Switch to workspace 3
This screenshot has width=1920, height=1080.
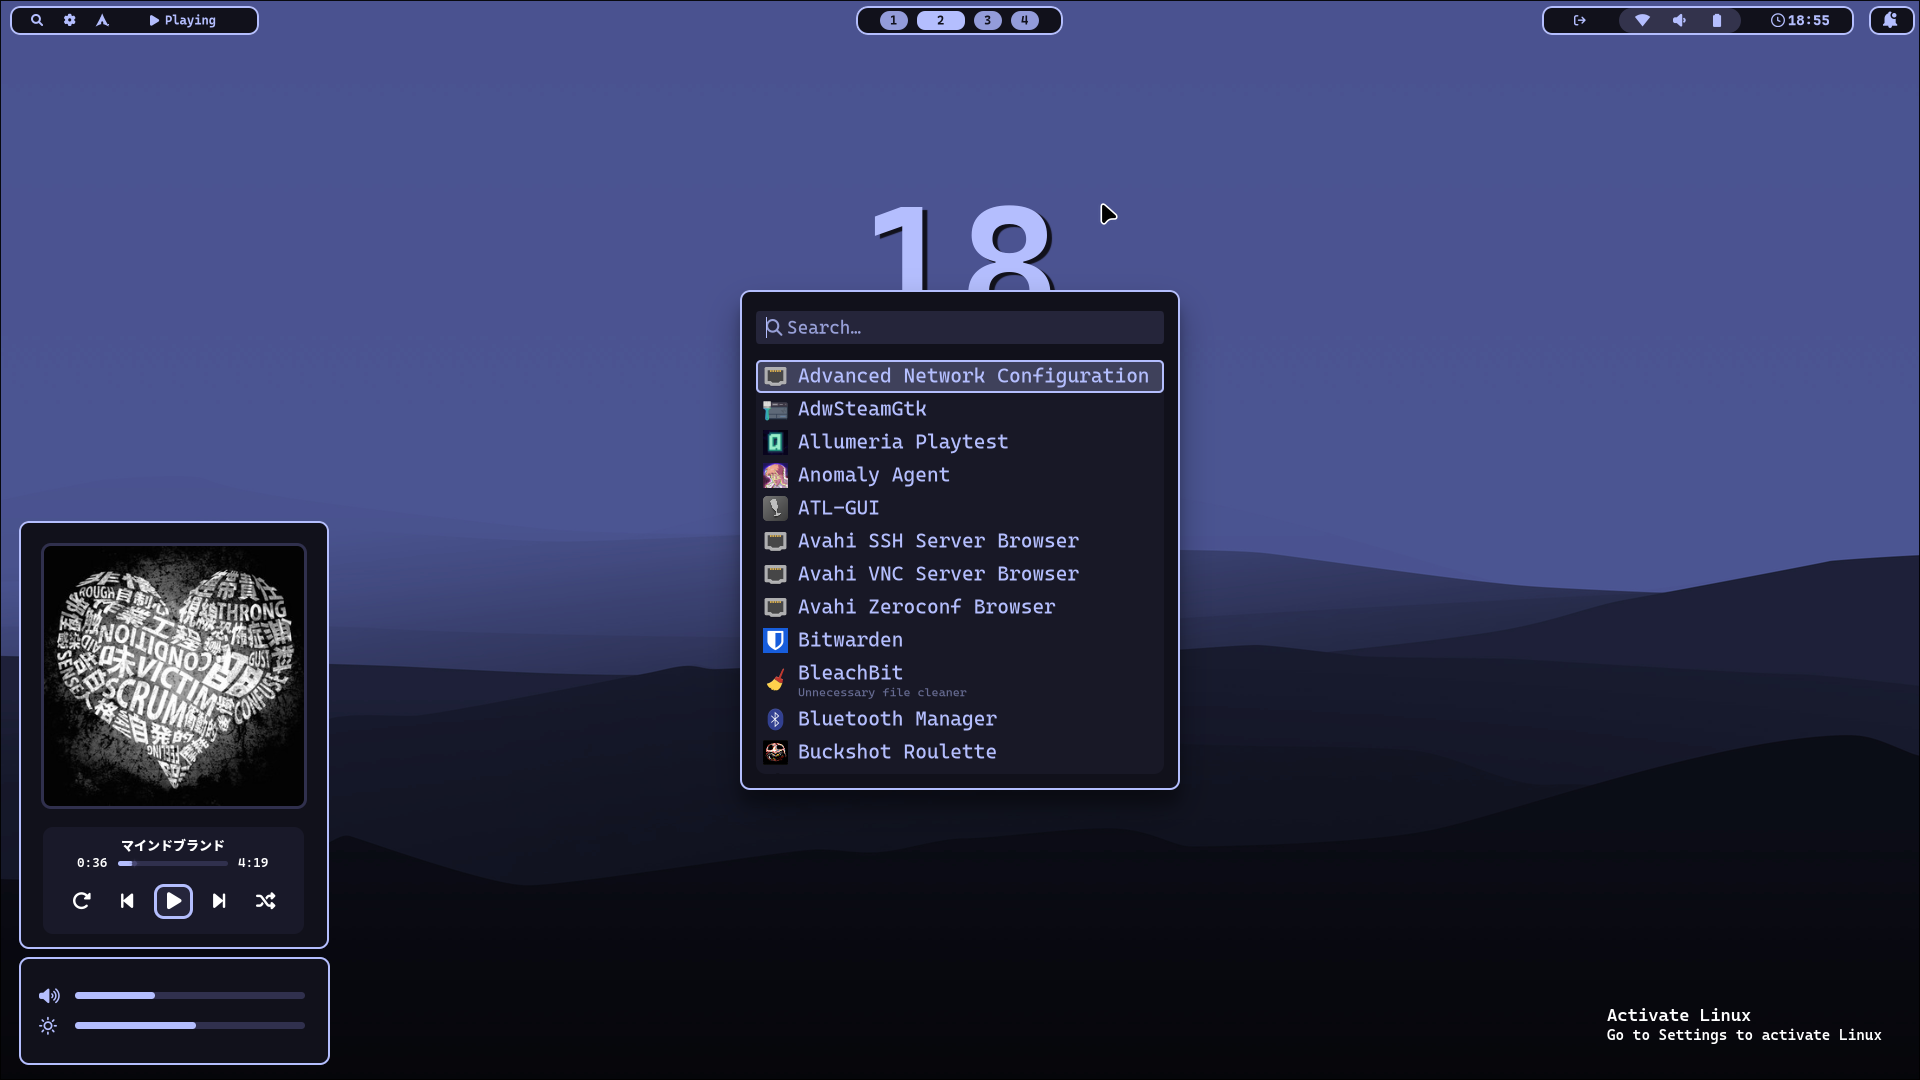click(987, 20)
